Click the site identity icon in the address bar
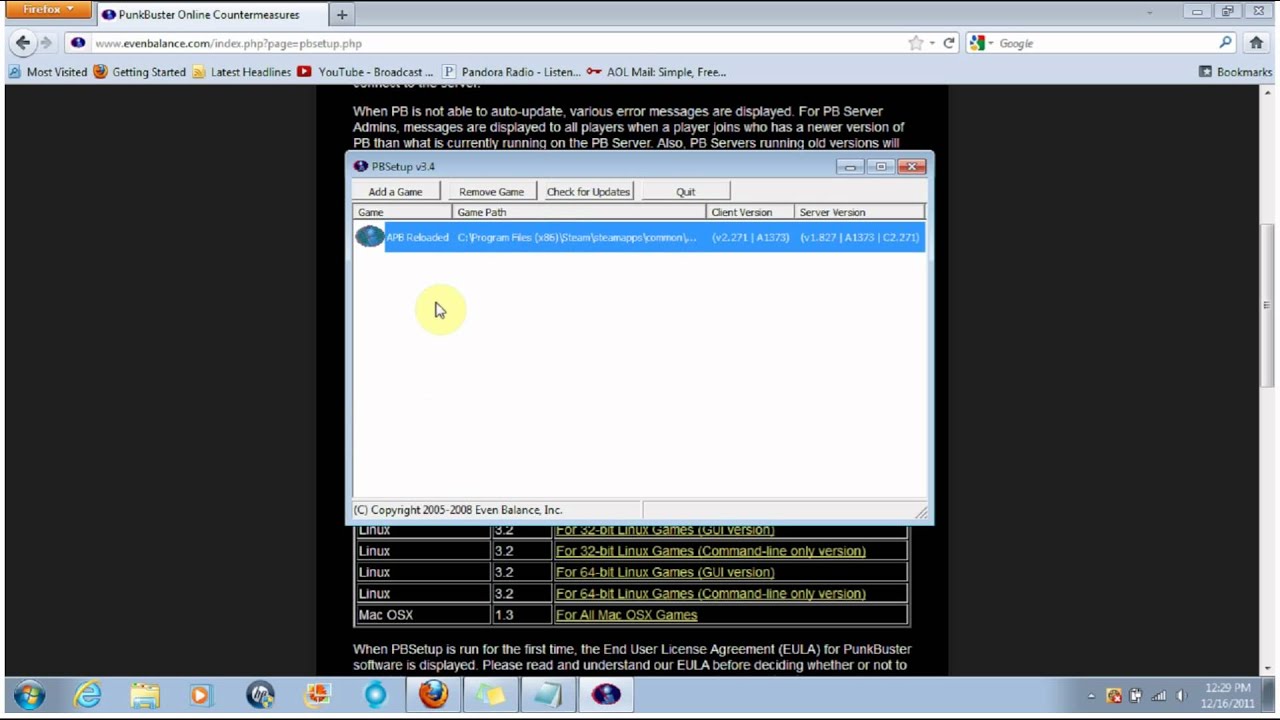Viewport: 1280px width, 720px height. [x=78, y=43]
